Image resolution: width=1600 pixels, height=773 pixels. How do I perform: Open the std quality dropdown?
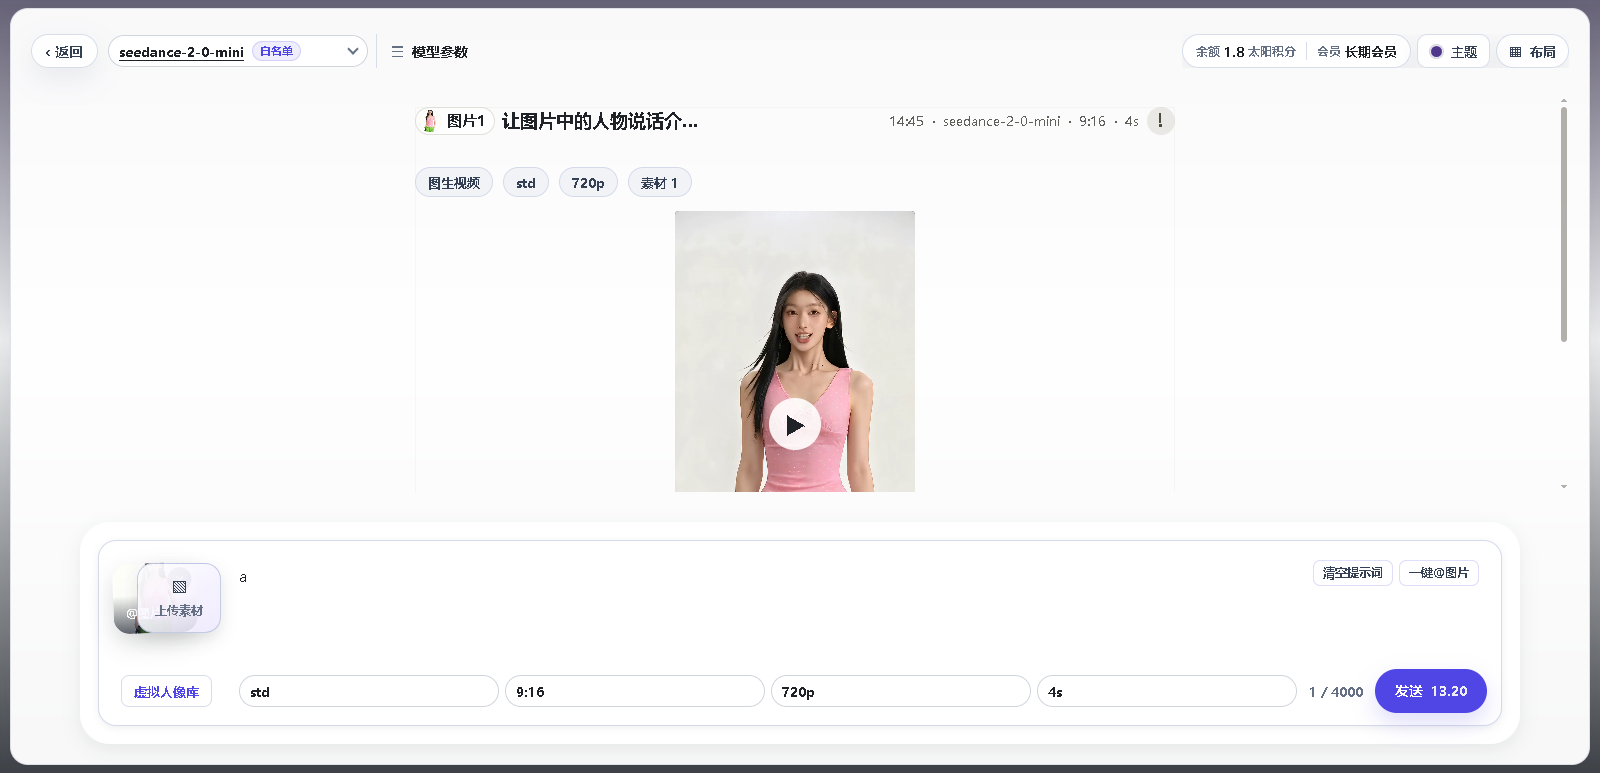coord(369,691)
